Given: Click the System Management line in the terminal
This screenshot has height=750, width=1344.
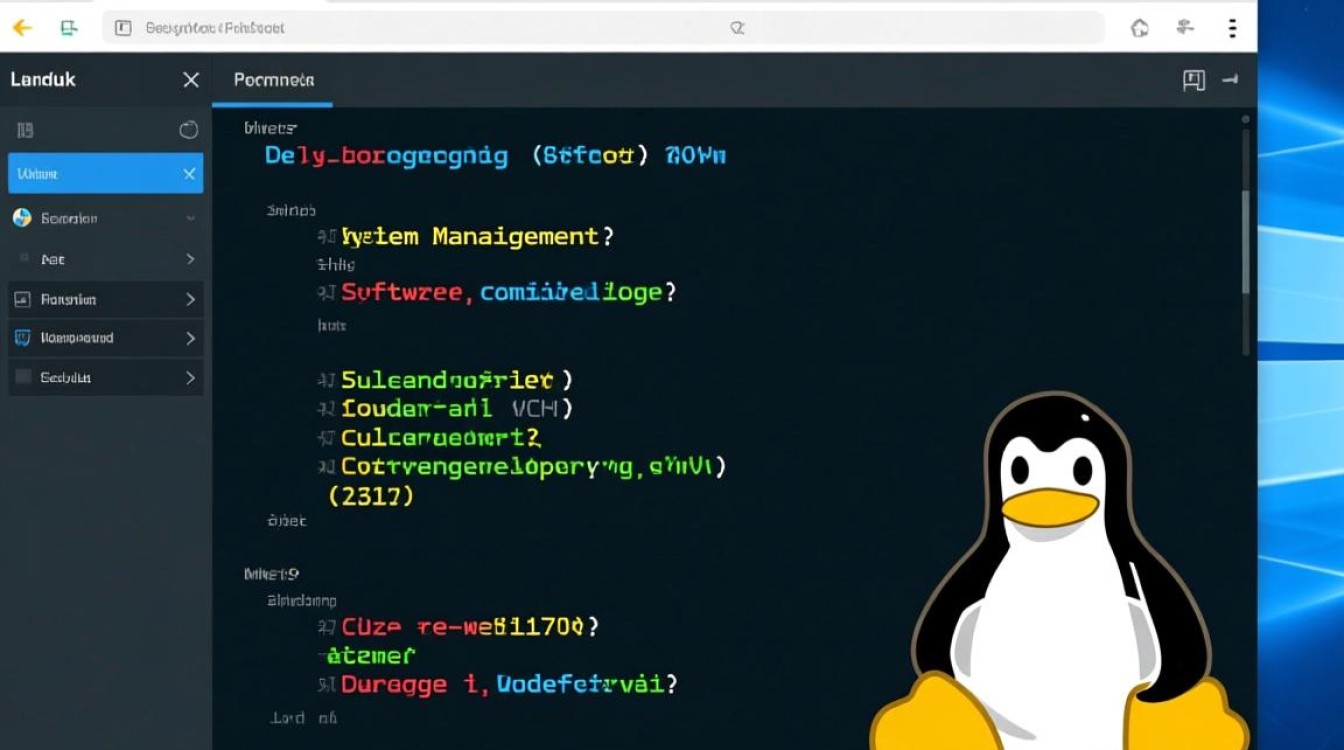Looking at the screenshot, I should tap(475, 236).
